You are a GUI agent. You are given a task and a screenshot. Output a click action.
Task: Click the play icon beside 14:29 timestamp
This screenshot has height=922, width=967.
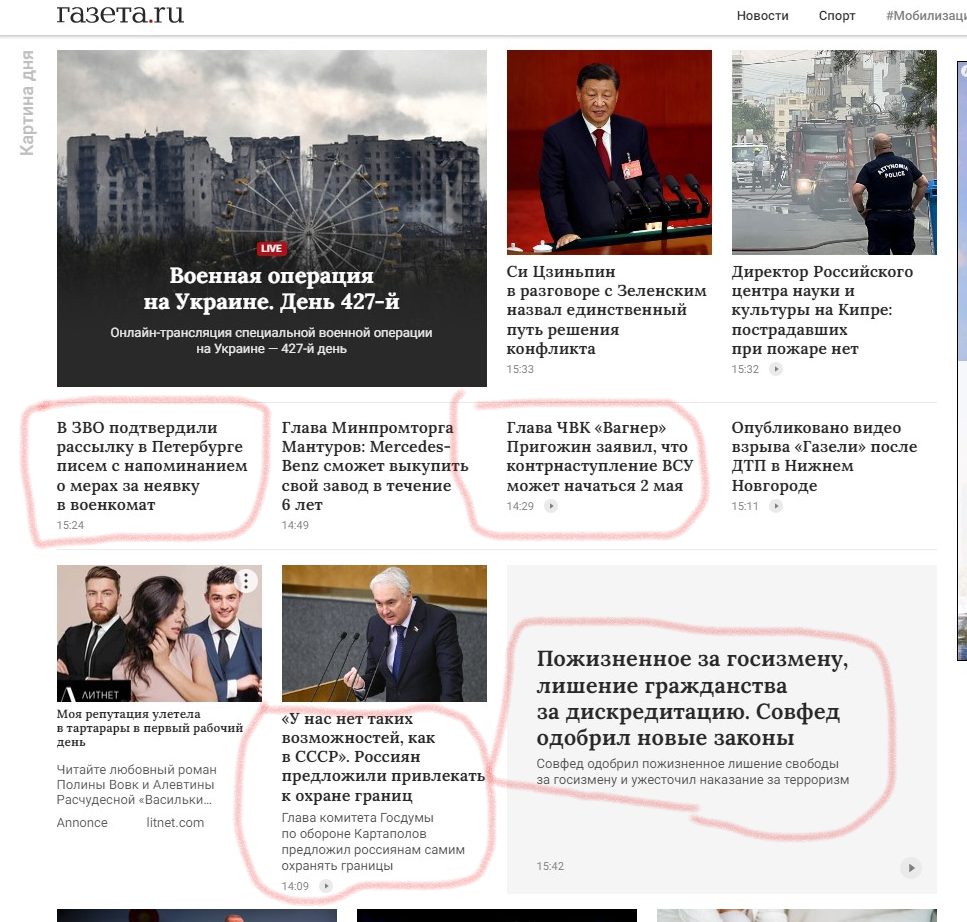pyautogui.click(x=551, y=506)
